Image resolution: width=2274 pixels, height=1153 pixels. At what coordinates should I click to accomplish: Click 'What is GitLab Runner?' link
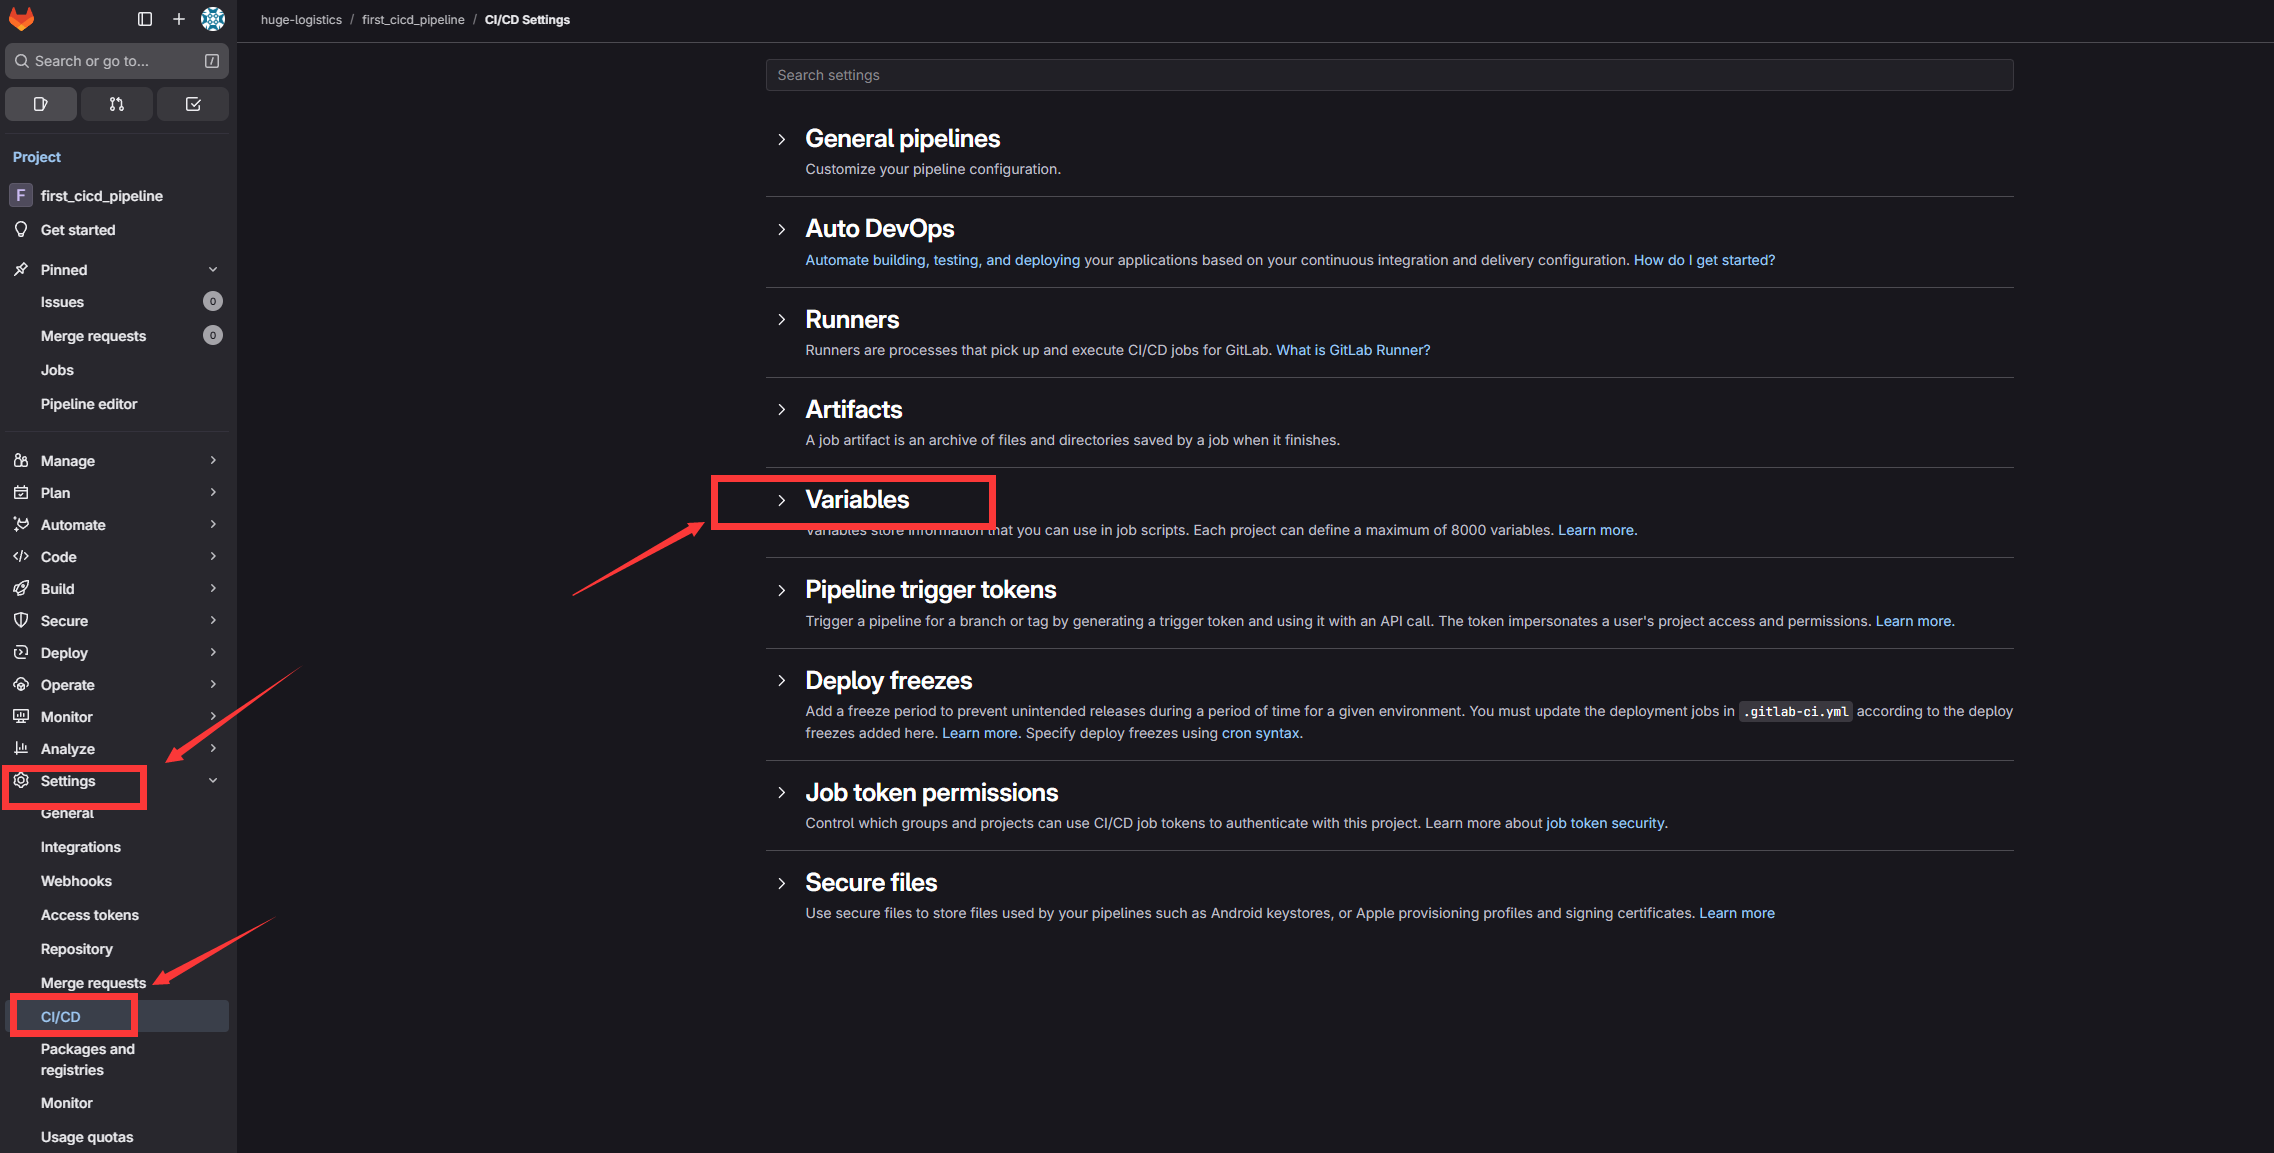tap(1353, 350)
